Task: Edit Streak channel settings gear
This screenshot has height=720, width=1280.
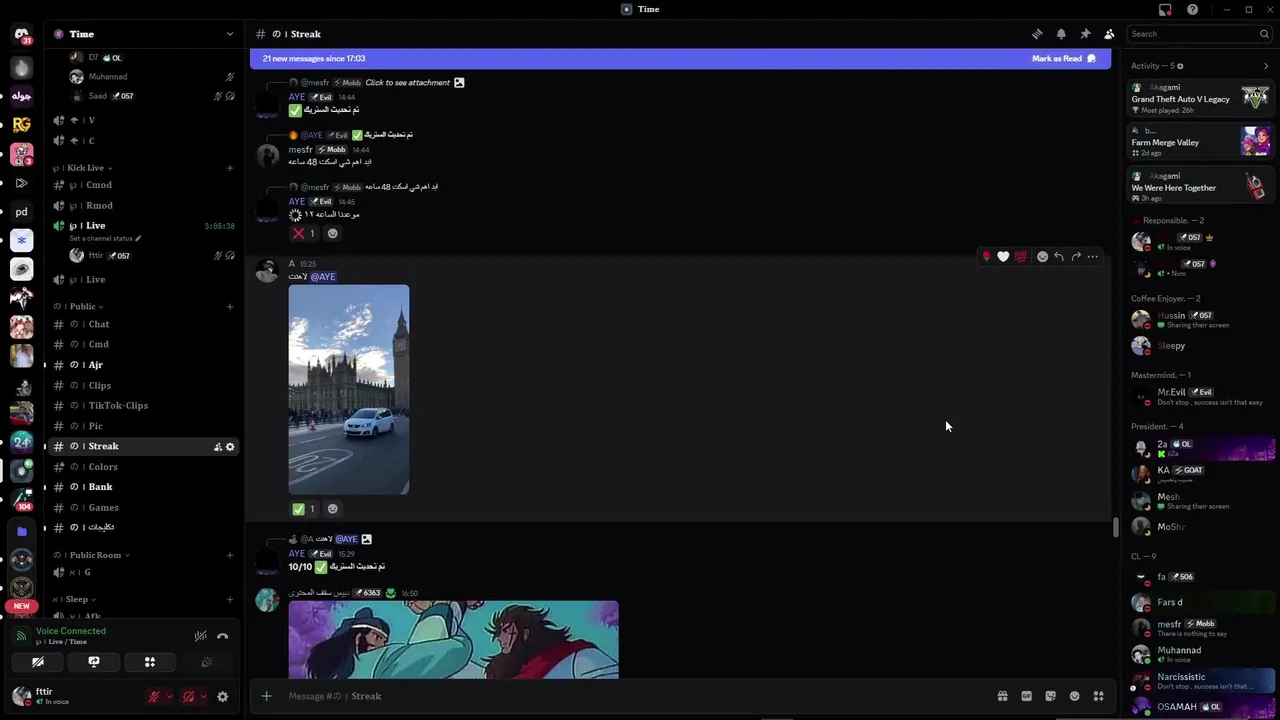Action: (x=230, y=447)
